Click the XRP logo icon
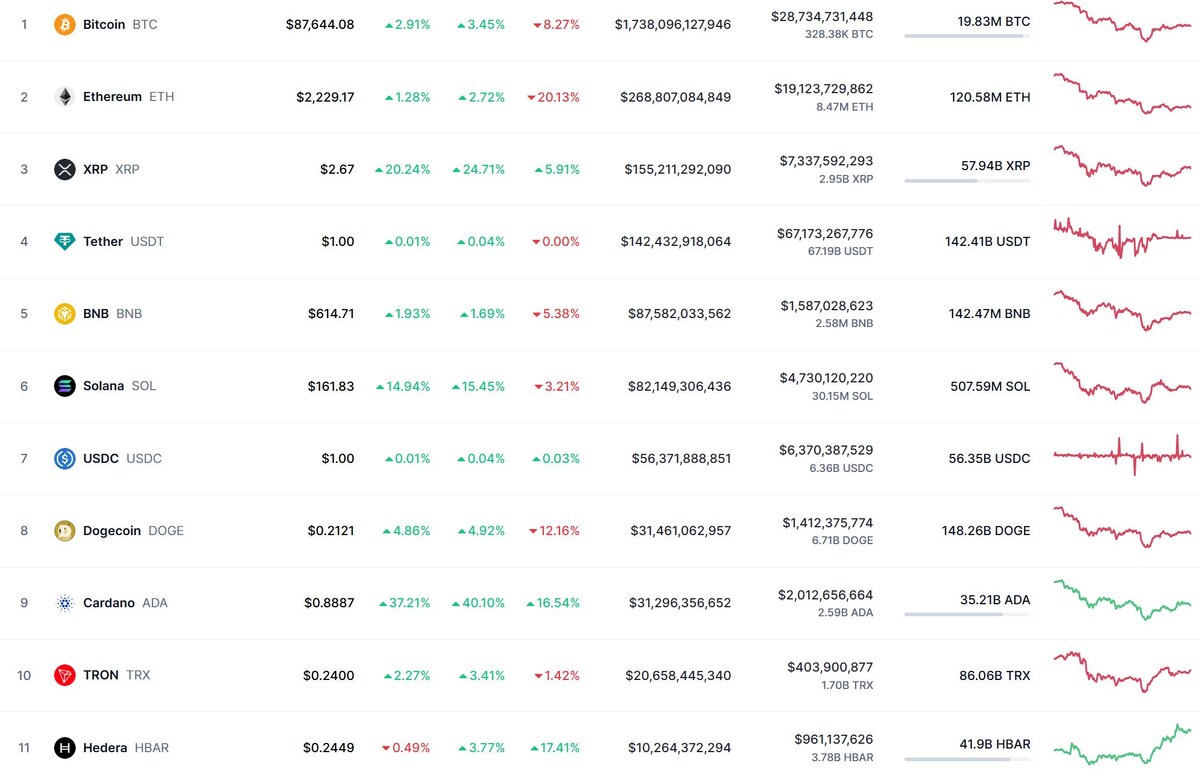This screenshot has height=778, width=1200. (65, 168)
